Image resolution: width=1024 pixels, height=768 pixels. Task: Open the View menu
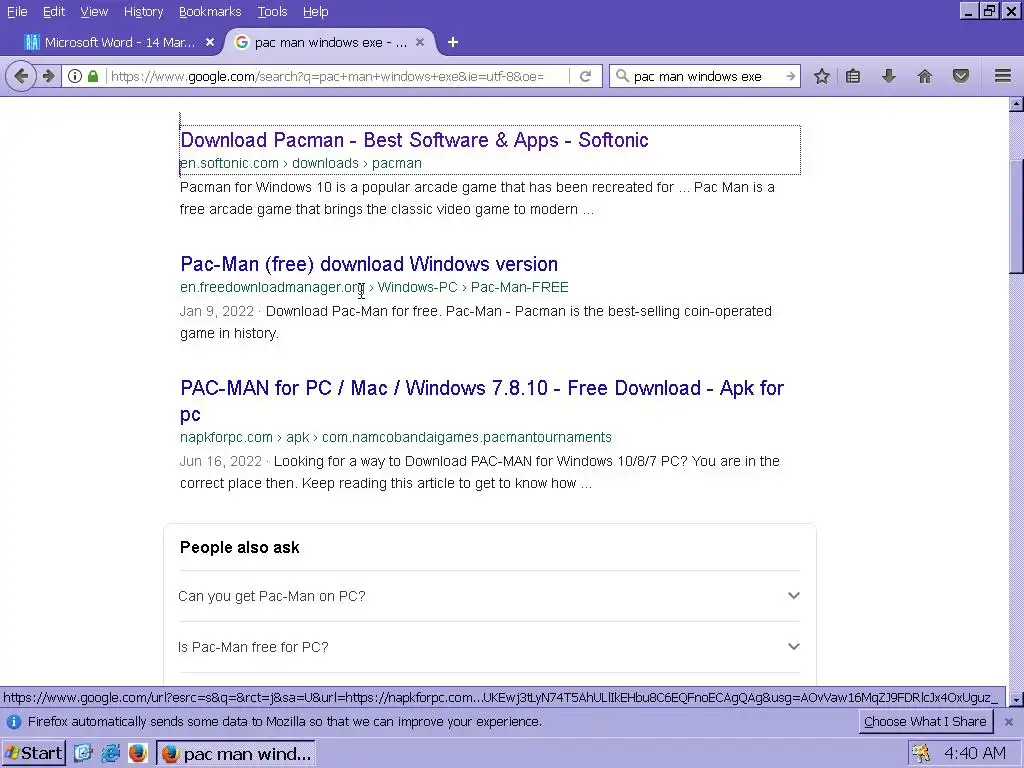pyautogui.click(x=94, y=12)
